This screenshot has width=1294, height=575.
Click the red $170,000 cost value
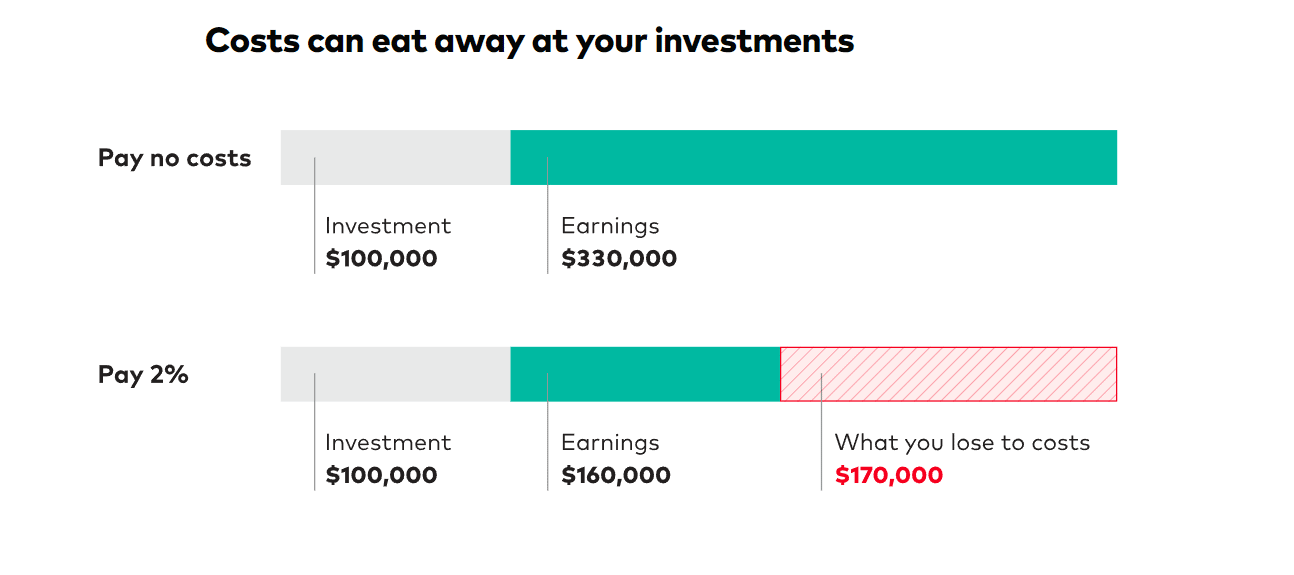889,475
